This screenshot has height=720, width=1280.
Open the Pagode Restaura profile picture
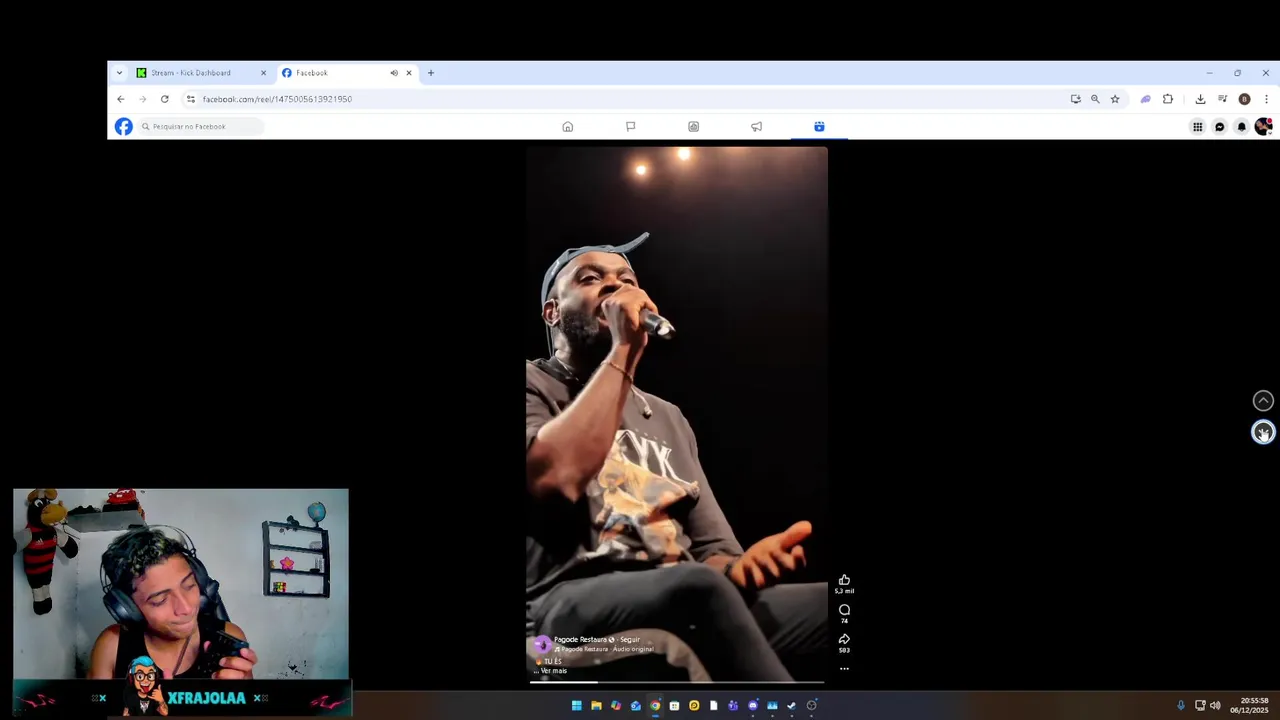click(x=542, y=644)
